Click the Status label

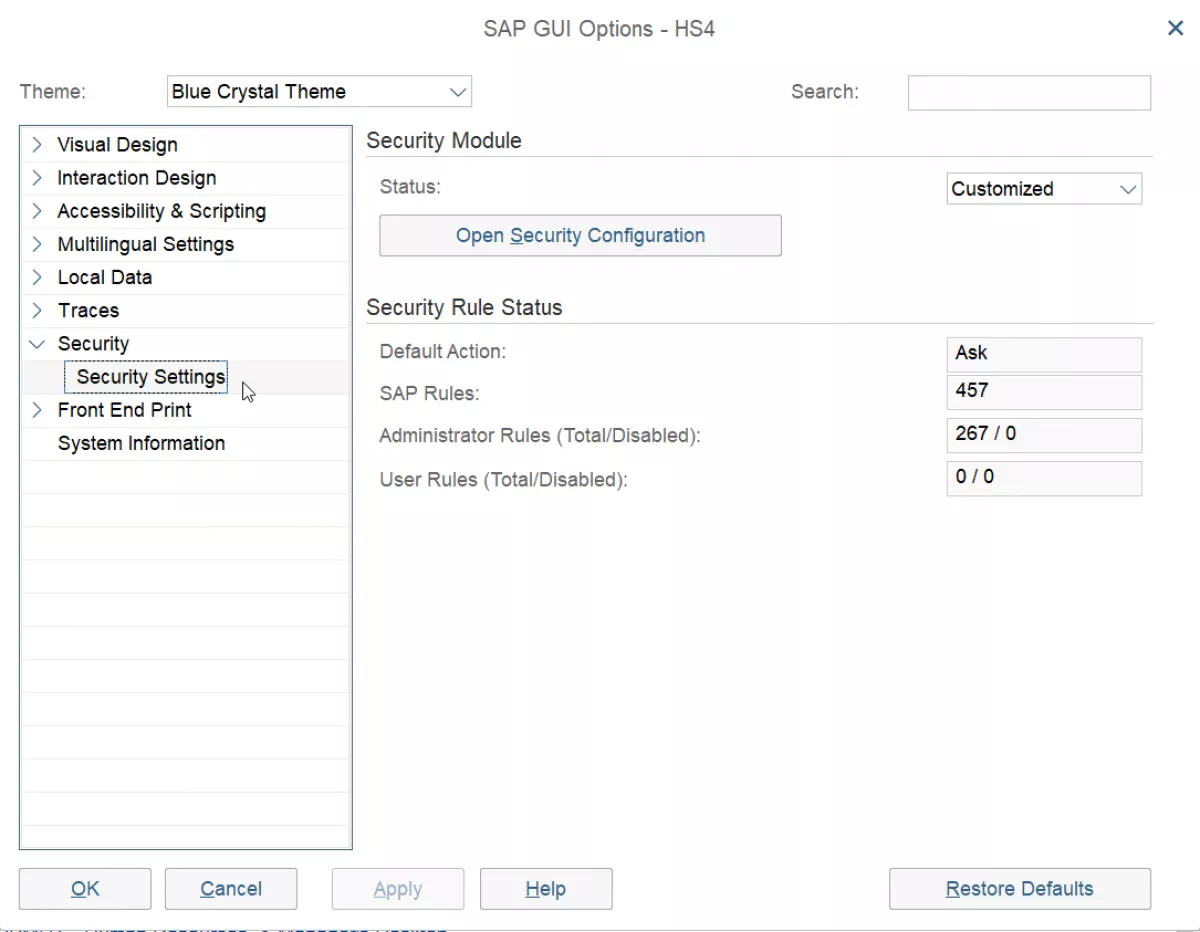pyautogui.click(x=410, y=186)
